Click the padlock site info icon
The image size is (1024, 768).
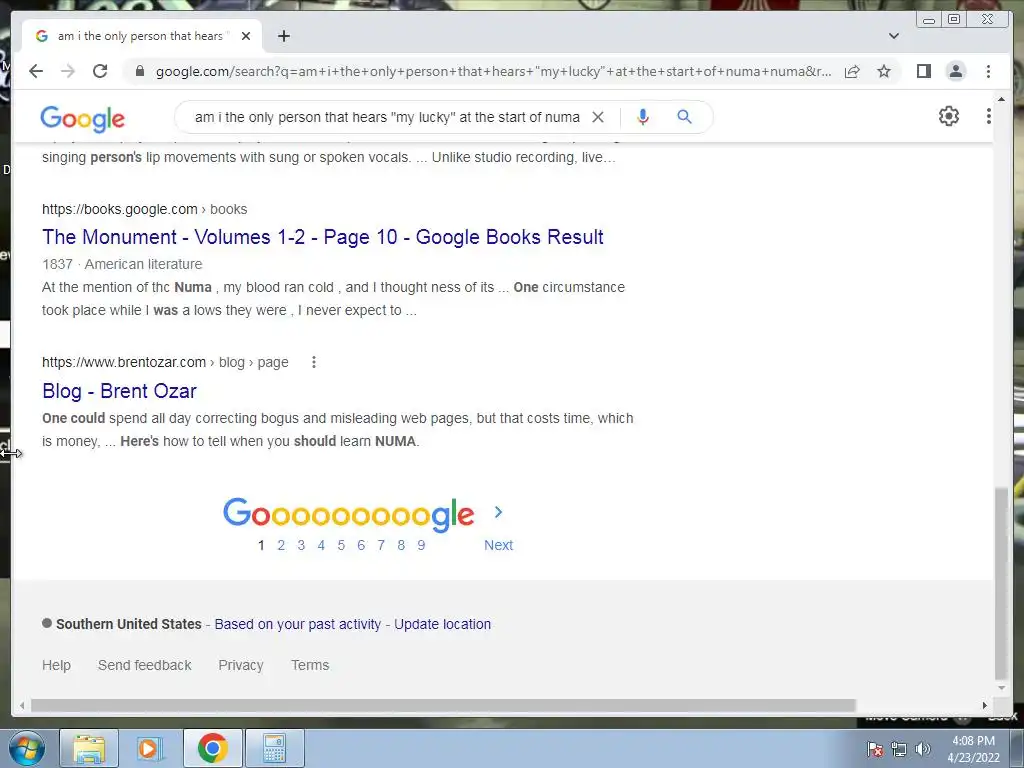coord(140,71)
